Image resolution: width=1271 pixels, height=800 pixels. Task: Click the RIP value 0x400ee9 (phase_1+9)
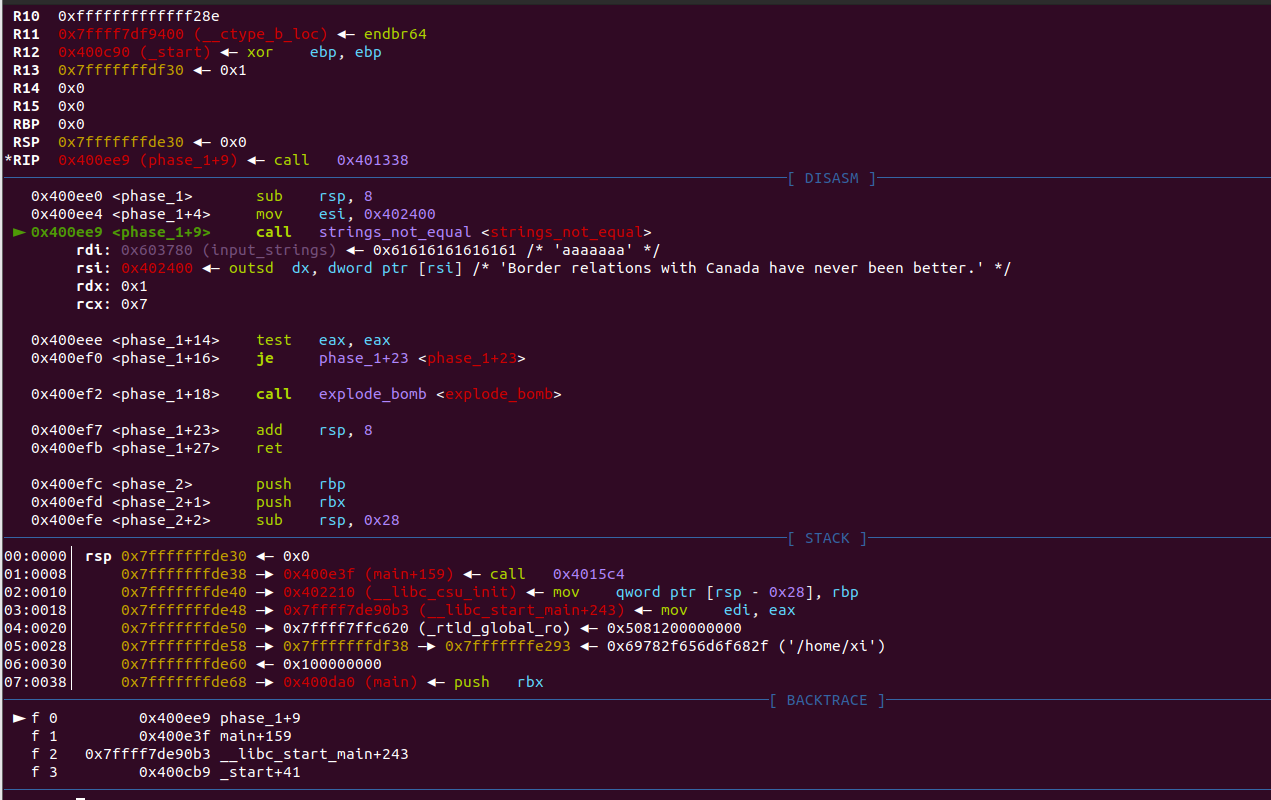[x=148, y=160]
